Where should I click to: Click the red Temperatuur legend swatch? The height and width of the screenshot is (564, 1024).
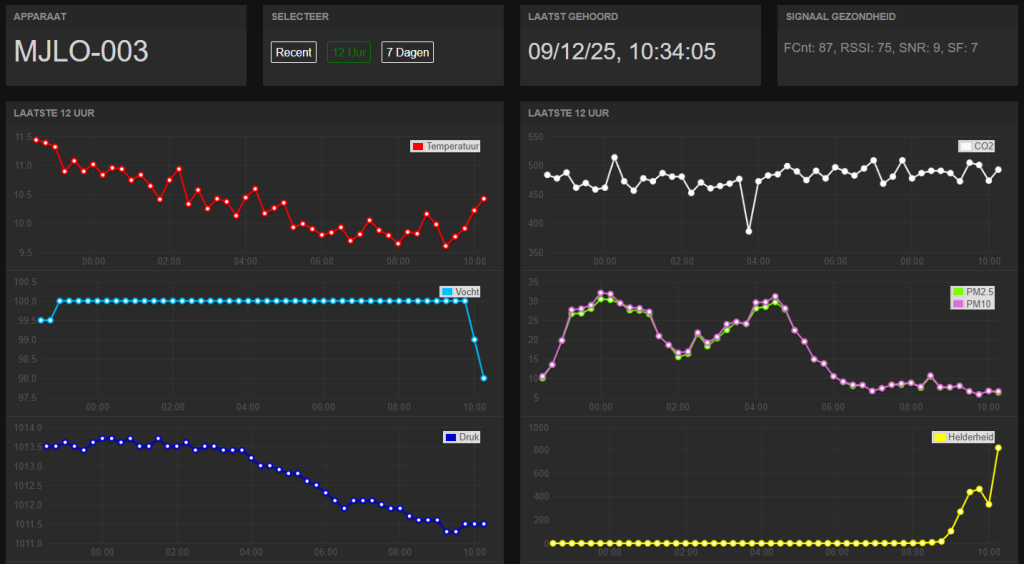pos(418,146)
